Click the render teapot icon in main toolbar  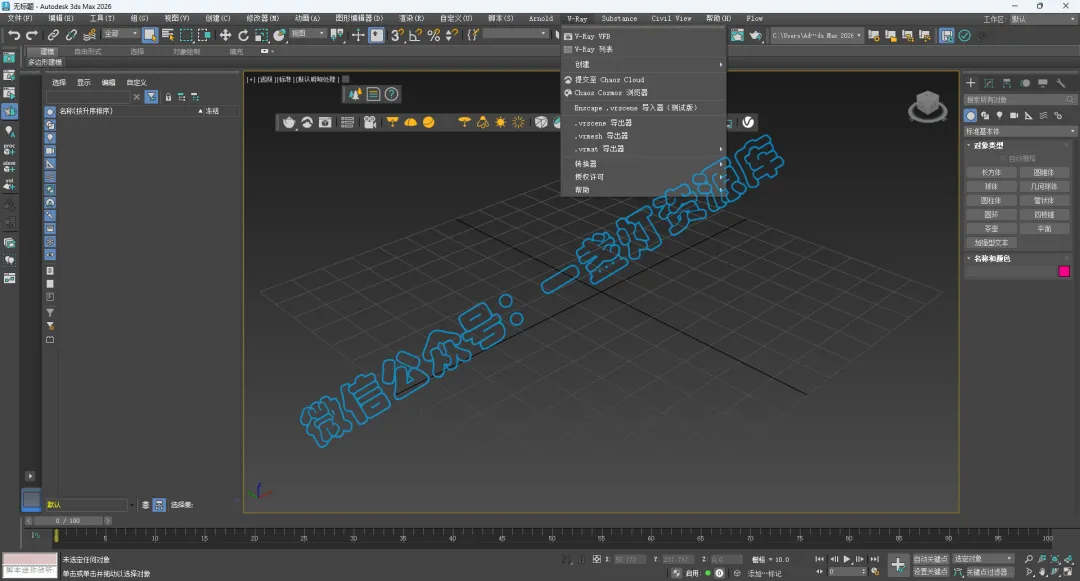[756, 35]
